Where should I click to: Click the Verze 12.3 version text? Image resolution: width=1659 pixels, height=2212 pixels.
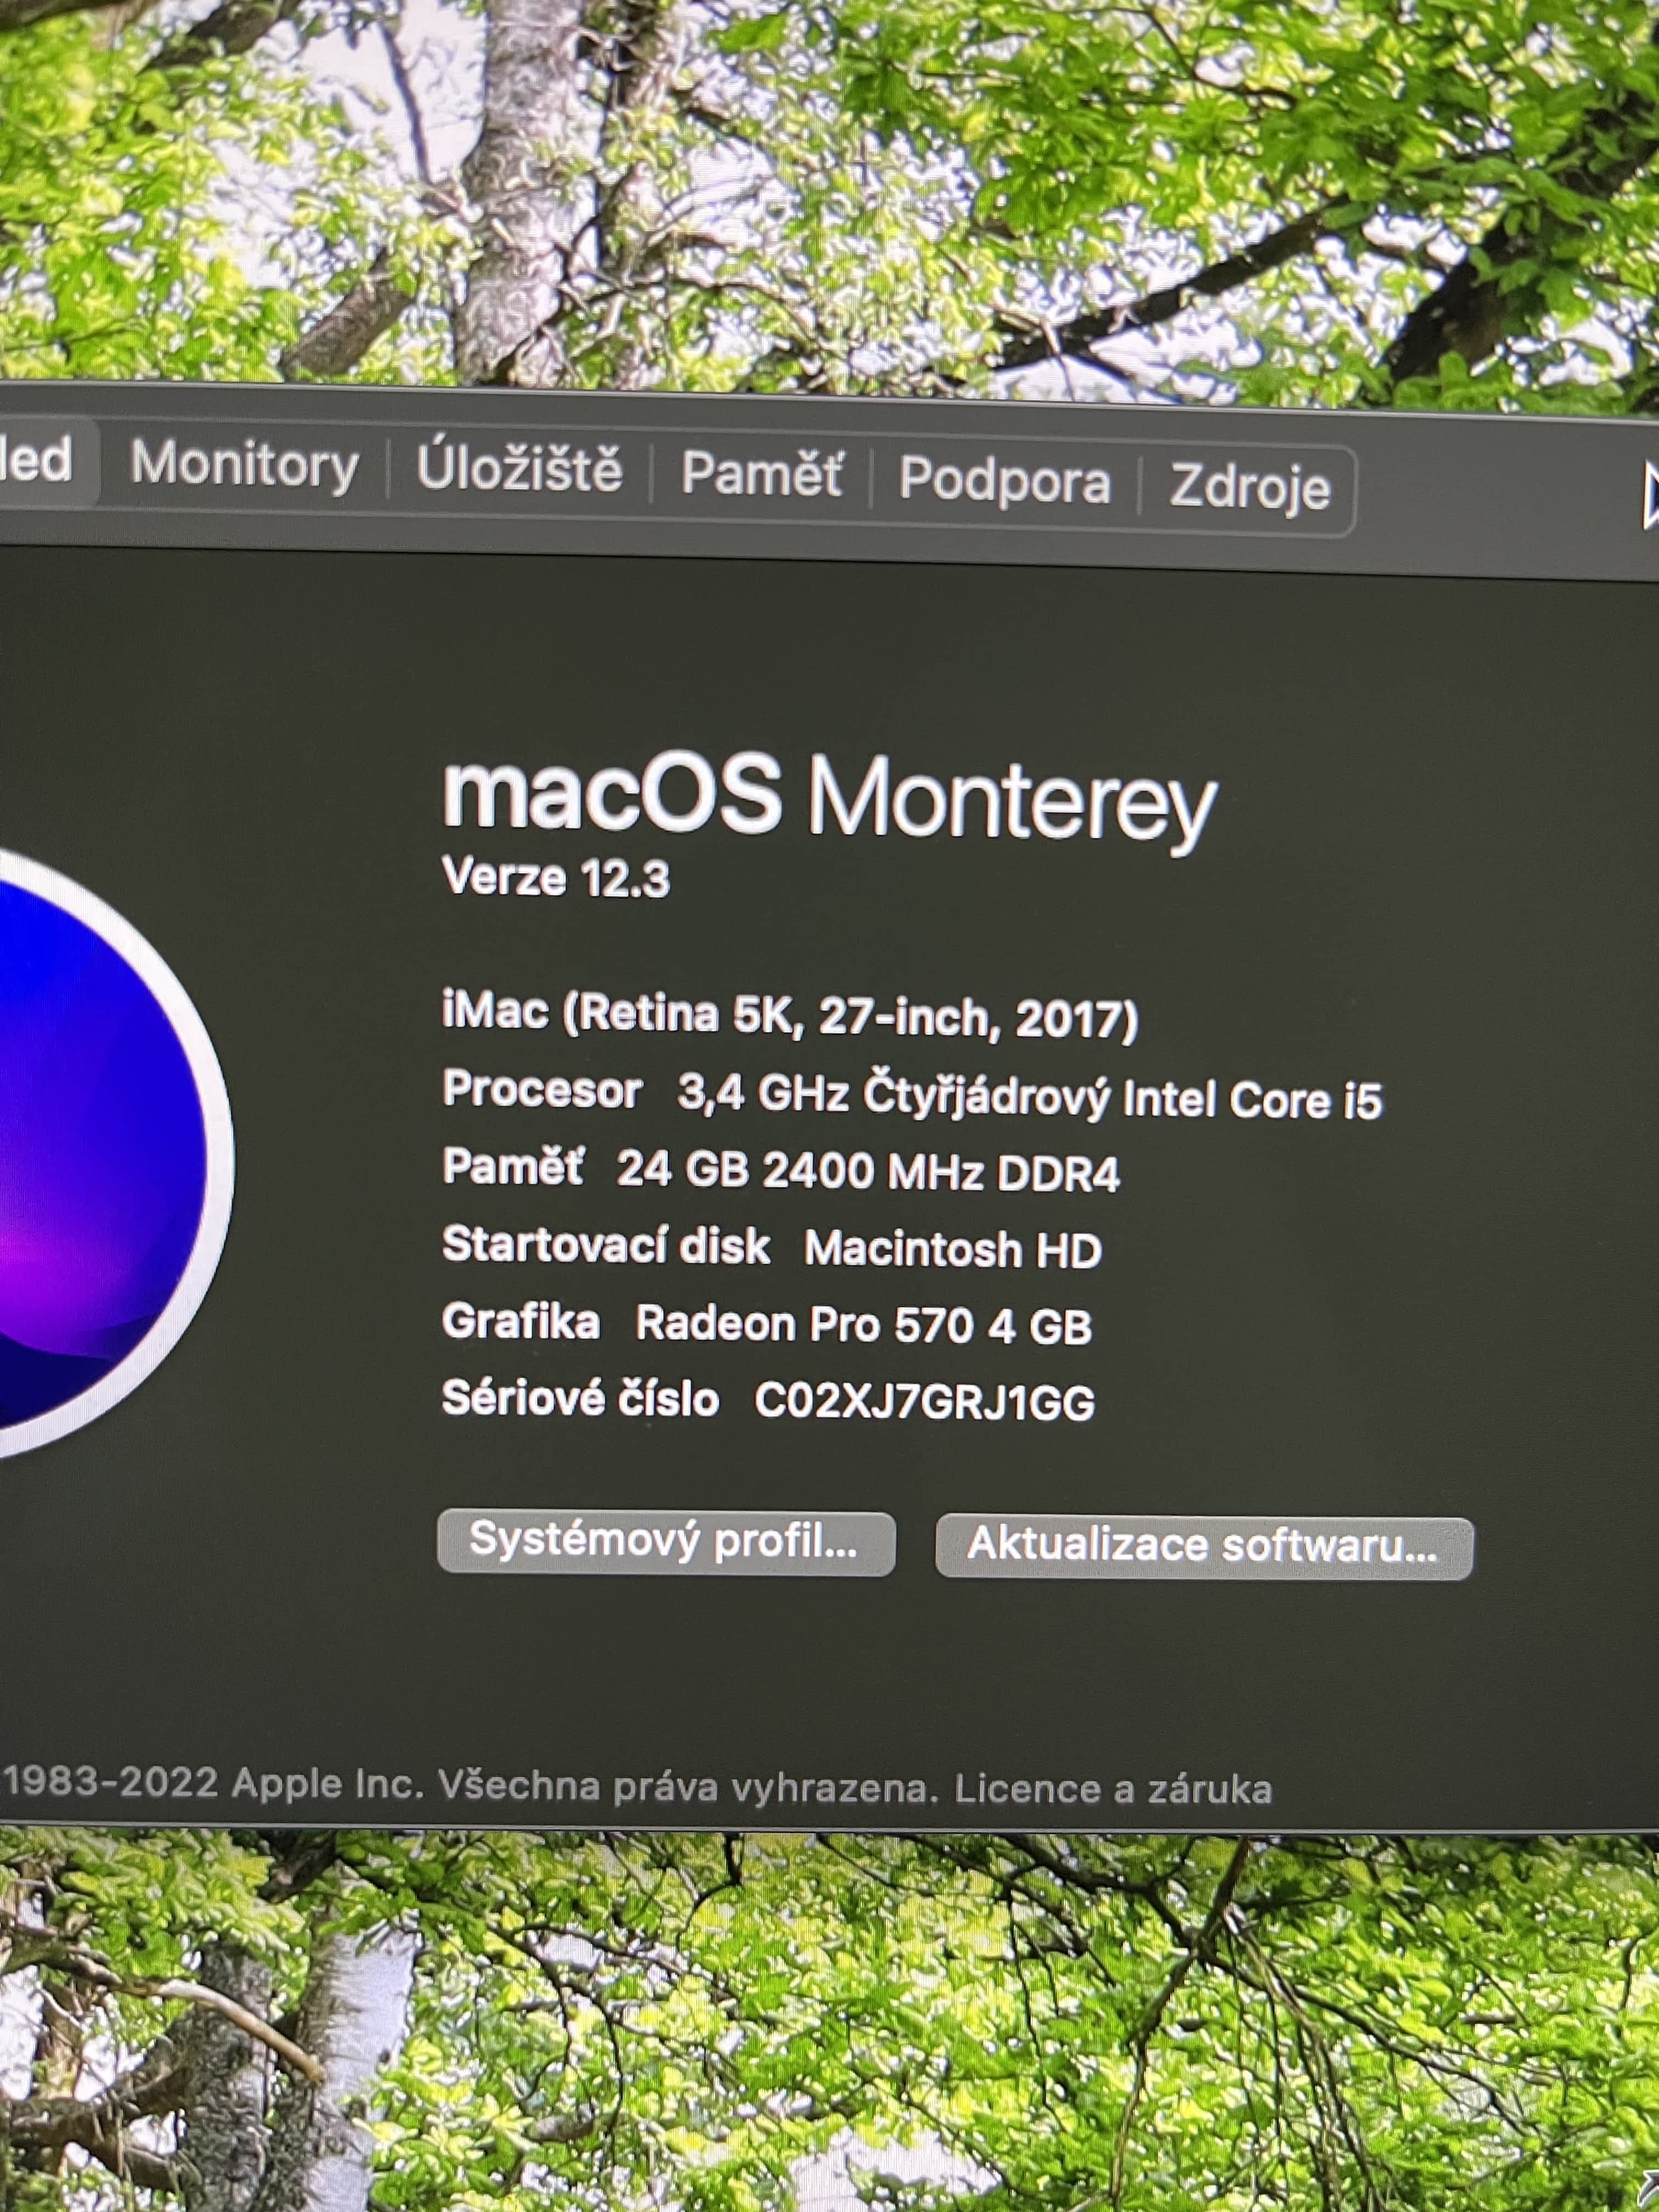click(x=555, y=878)
